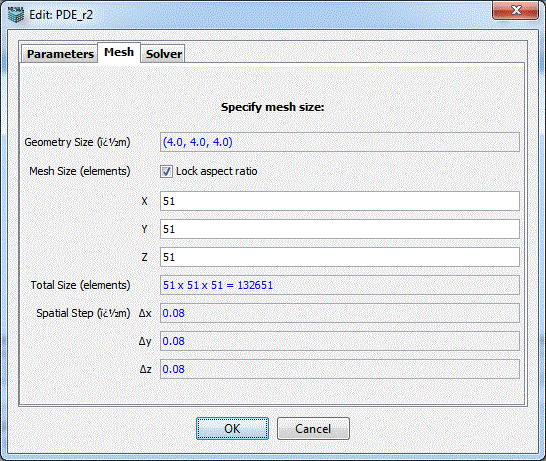Click the Lock aspect ratio label
Screen dimensions: 546x461
[x=217, y=171]
